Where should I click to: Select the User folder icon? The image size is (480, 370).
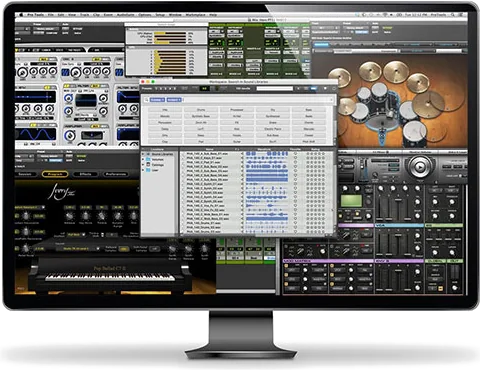[149, 170]
